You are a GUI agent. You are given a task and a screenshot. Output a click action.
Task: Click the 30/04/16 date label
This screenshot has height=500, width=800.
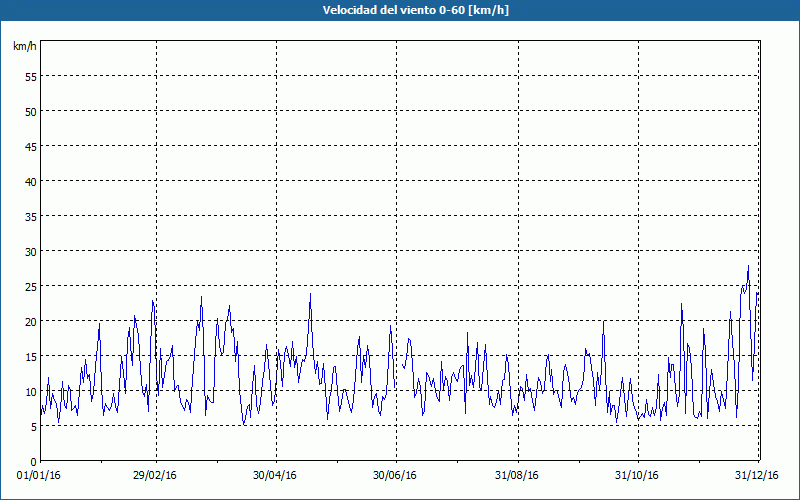[274, 476]
